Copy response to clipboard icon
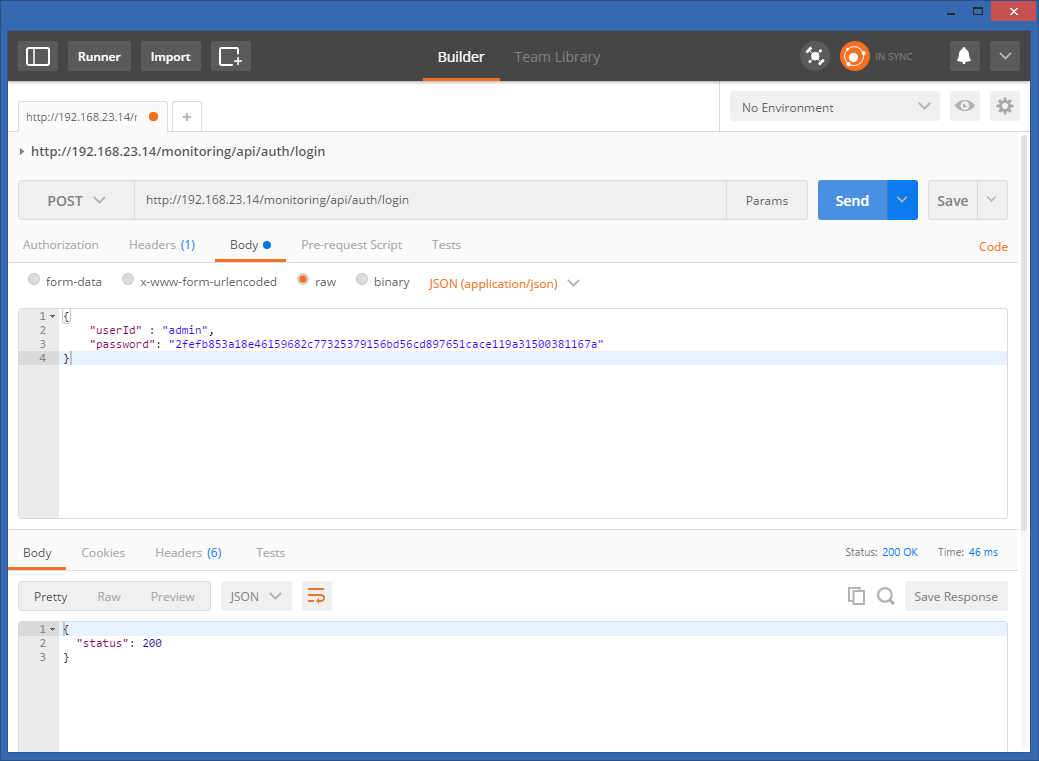Viewport: 1039px width, 761px height. 856,597
